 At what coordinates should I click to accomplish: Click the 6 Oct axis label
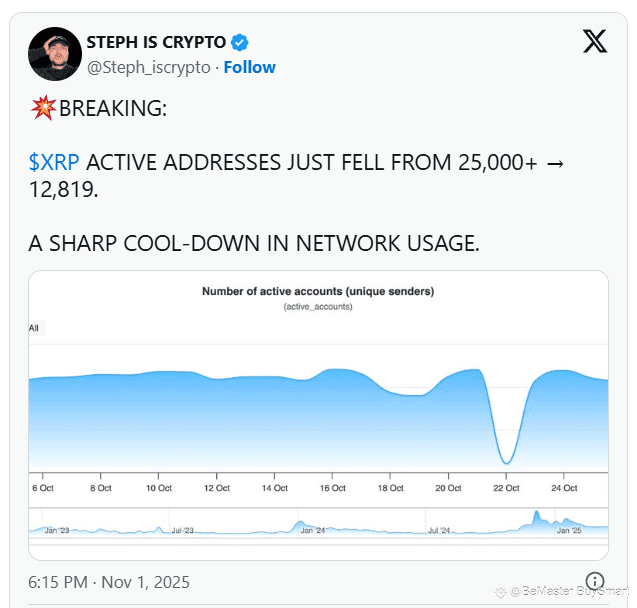[x=45, y=488]
